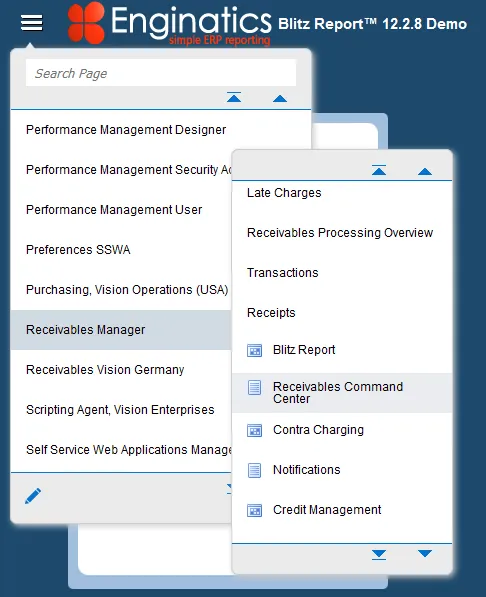
Task: Jump to top arrow in Receivables submenu
Action: [379, 170]
